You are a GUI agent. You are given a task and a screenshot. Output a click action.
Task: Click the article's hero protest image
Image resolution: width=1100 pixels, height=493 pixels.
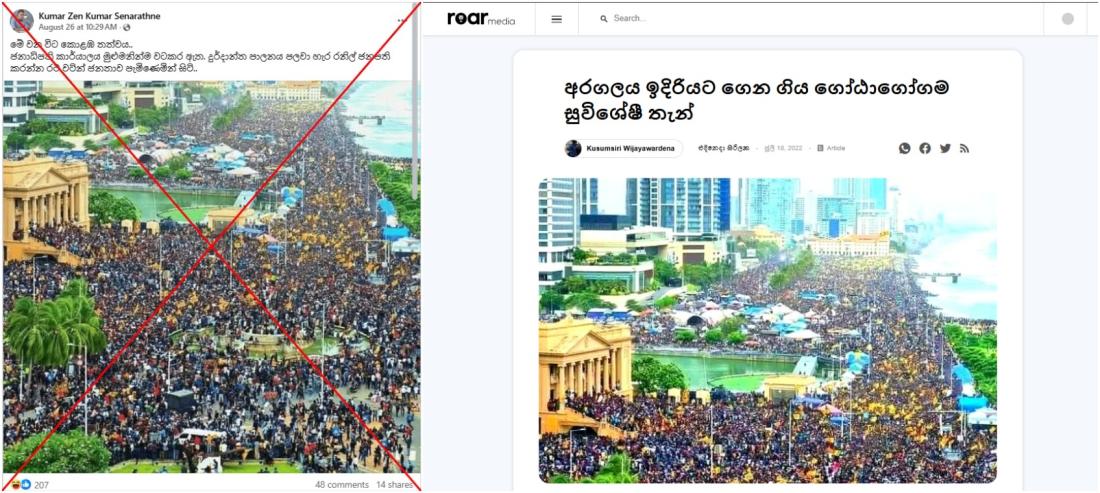coord(767,330)
